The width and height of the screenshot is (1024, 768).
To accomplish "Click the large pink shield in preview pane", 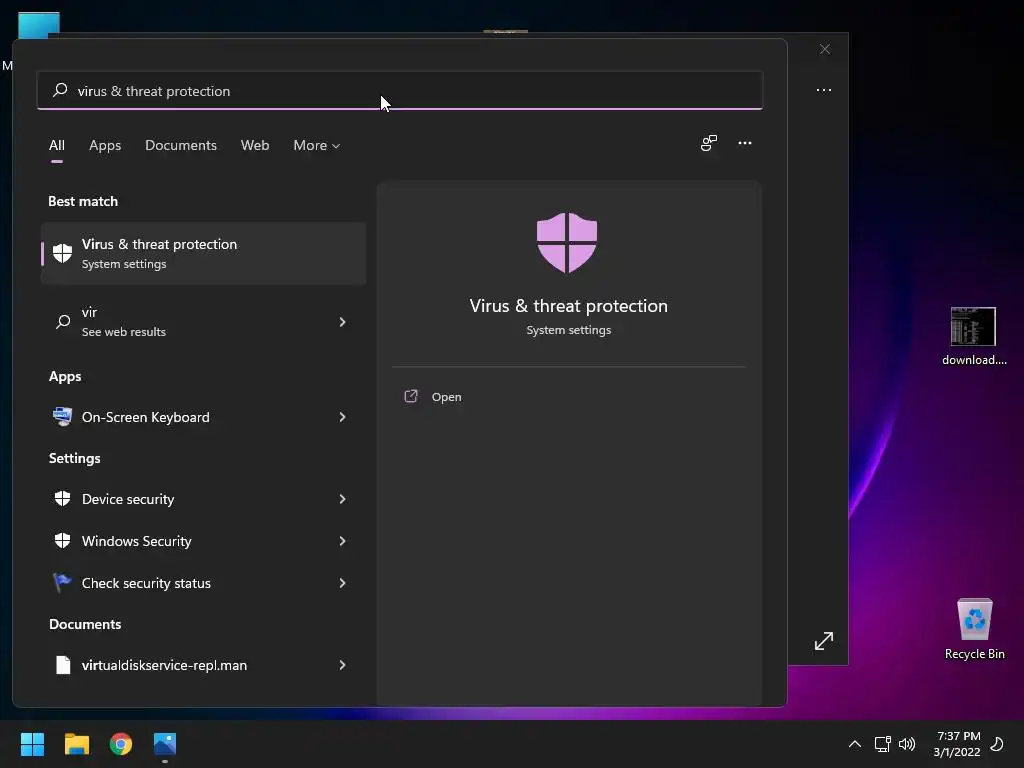I will (x=567, y=242).
